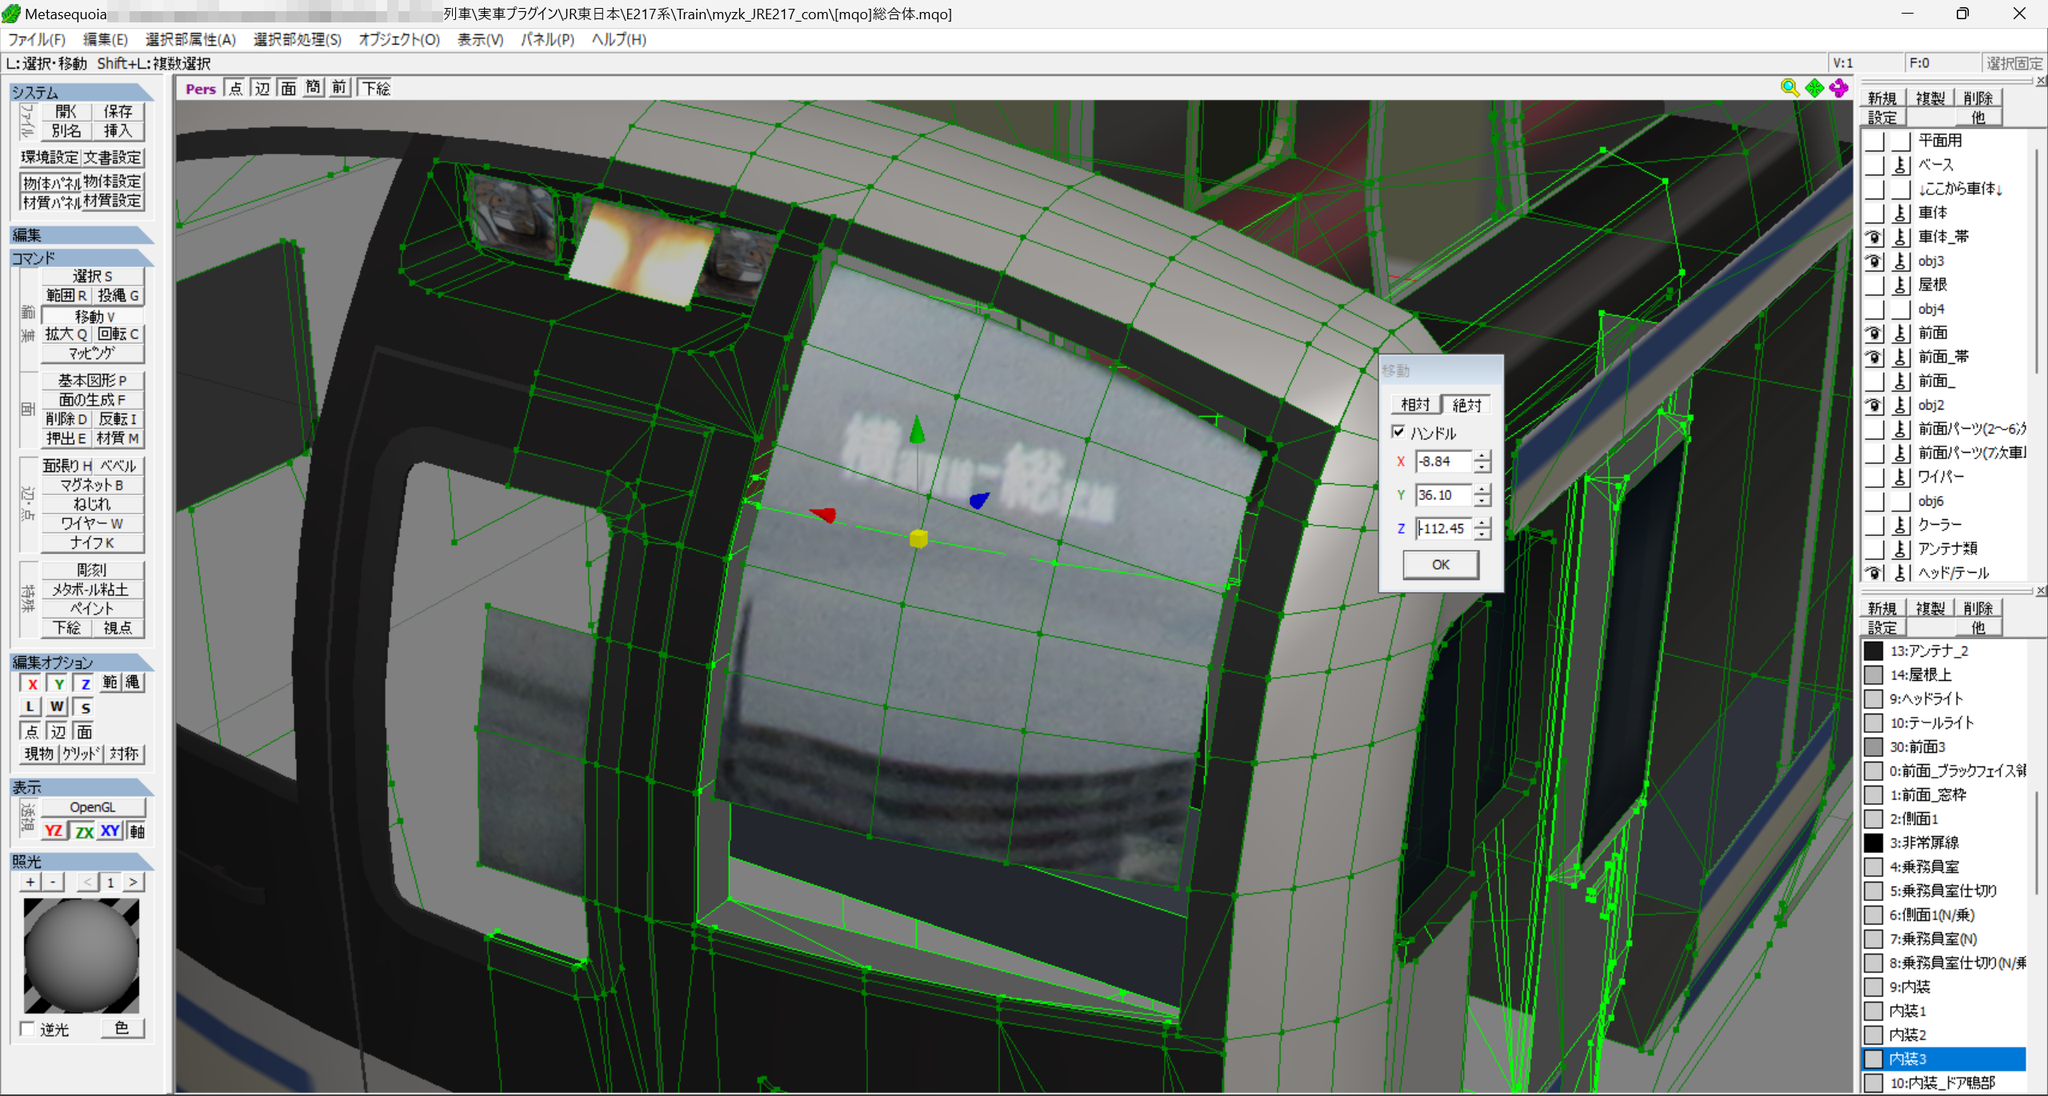Click the lighting sphere preview
This screenshot has width=2048, height=1096.
point(81,955)
